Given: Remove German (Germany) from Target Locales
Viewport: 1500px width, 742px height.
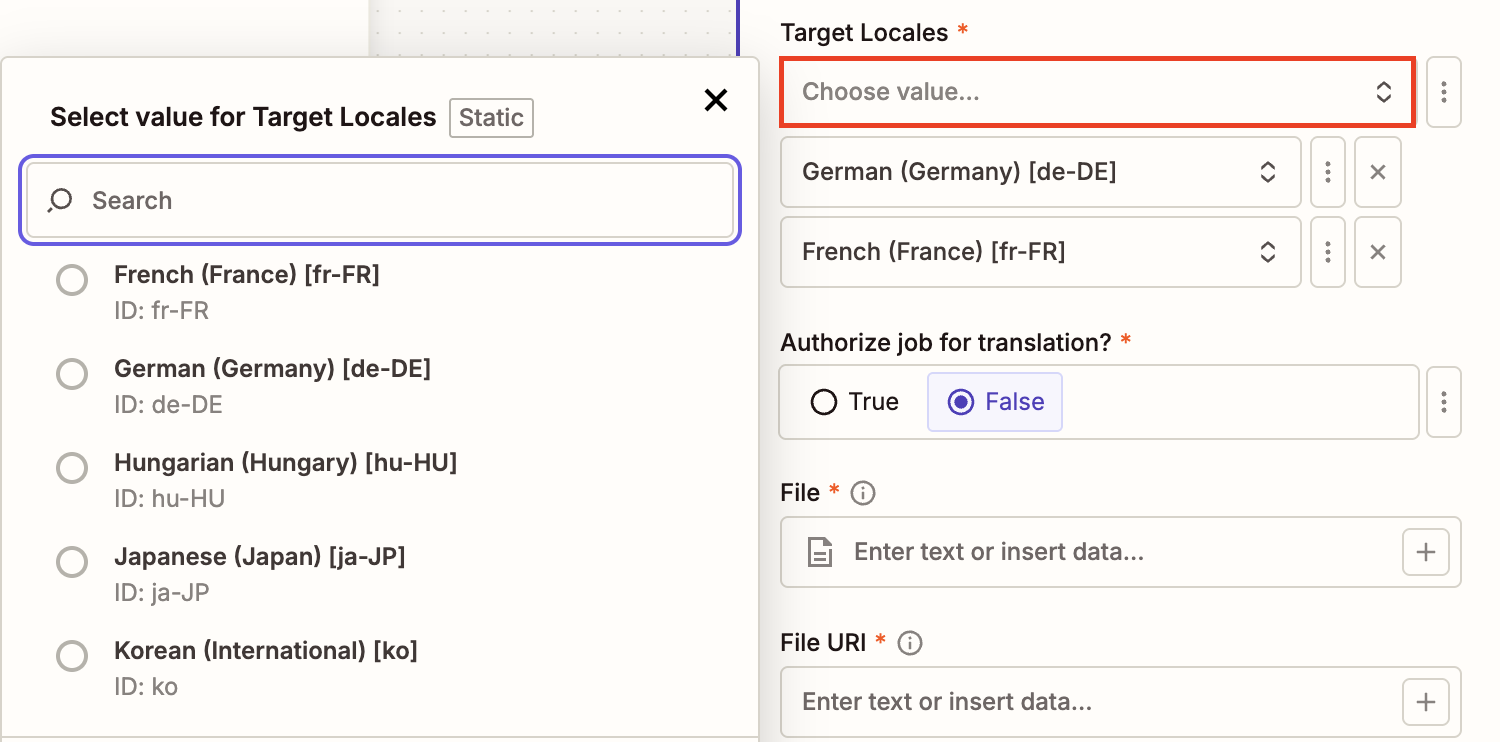Looking at the screenshot, I should pos(1378,172).
